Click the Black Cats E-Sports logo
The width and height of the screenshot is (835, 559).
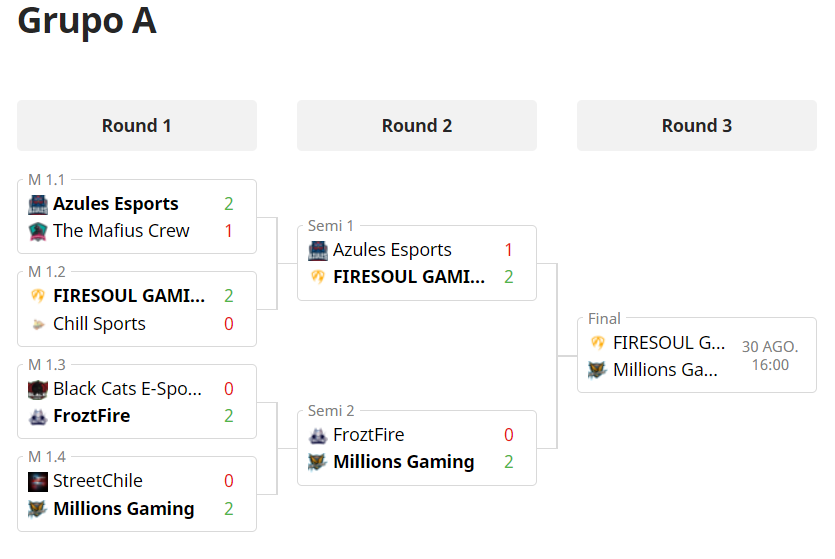(x=38, y=389)
